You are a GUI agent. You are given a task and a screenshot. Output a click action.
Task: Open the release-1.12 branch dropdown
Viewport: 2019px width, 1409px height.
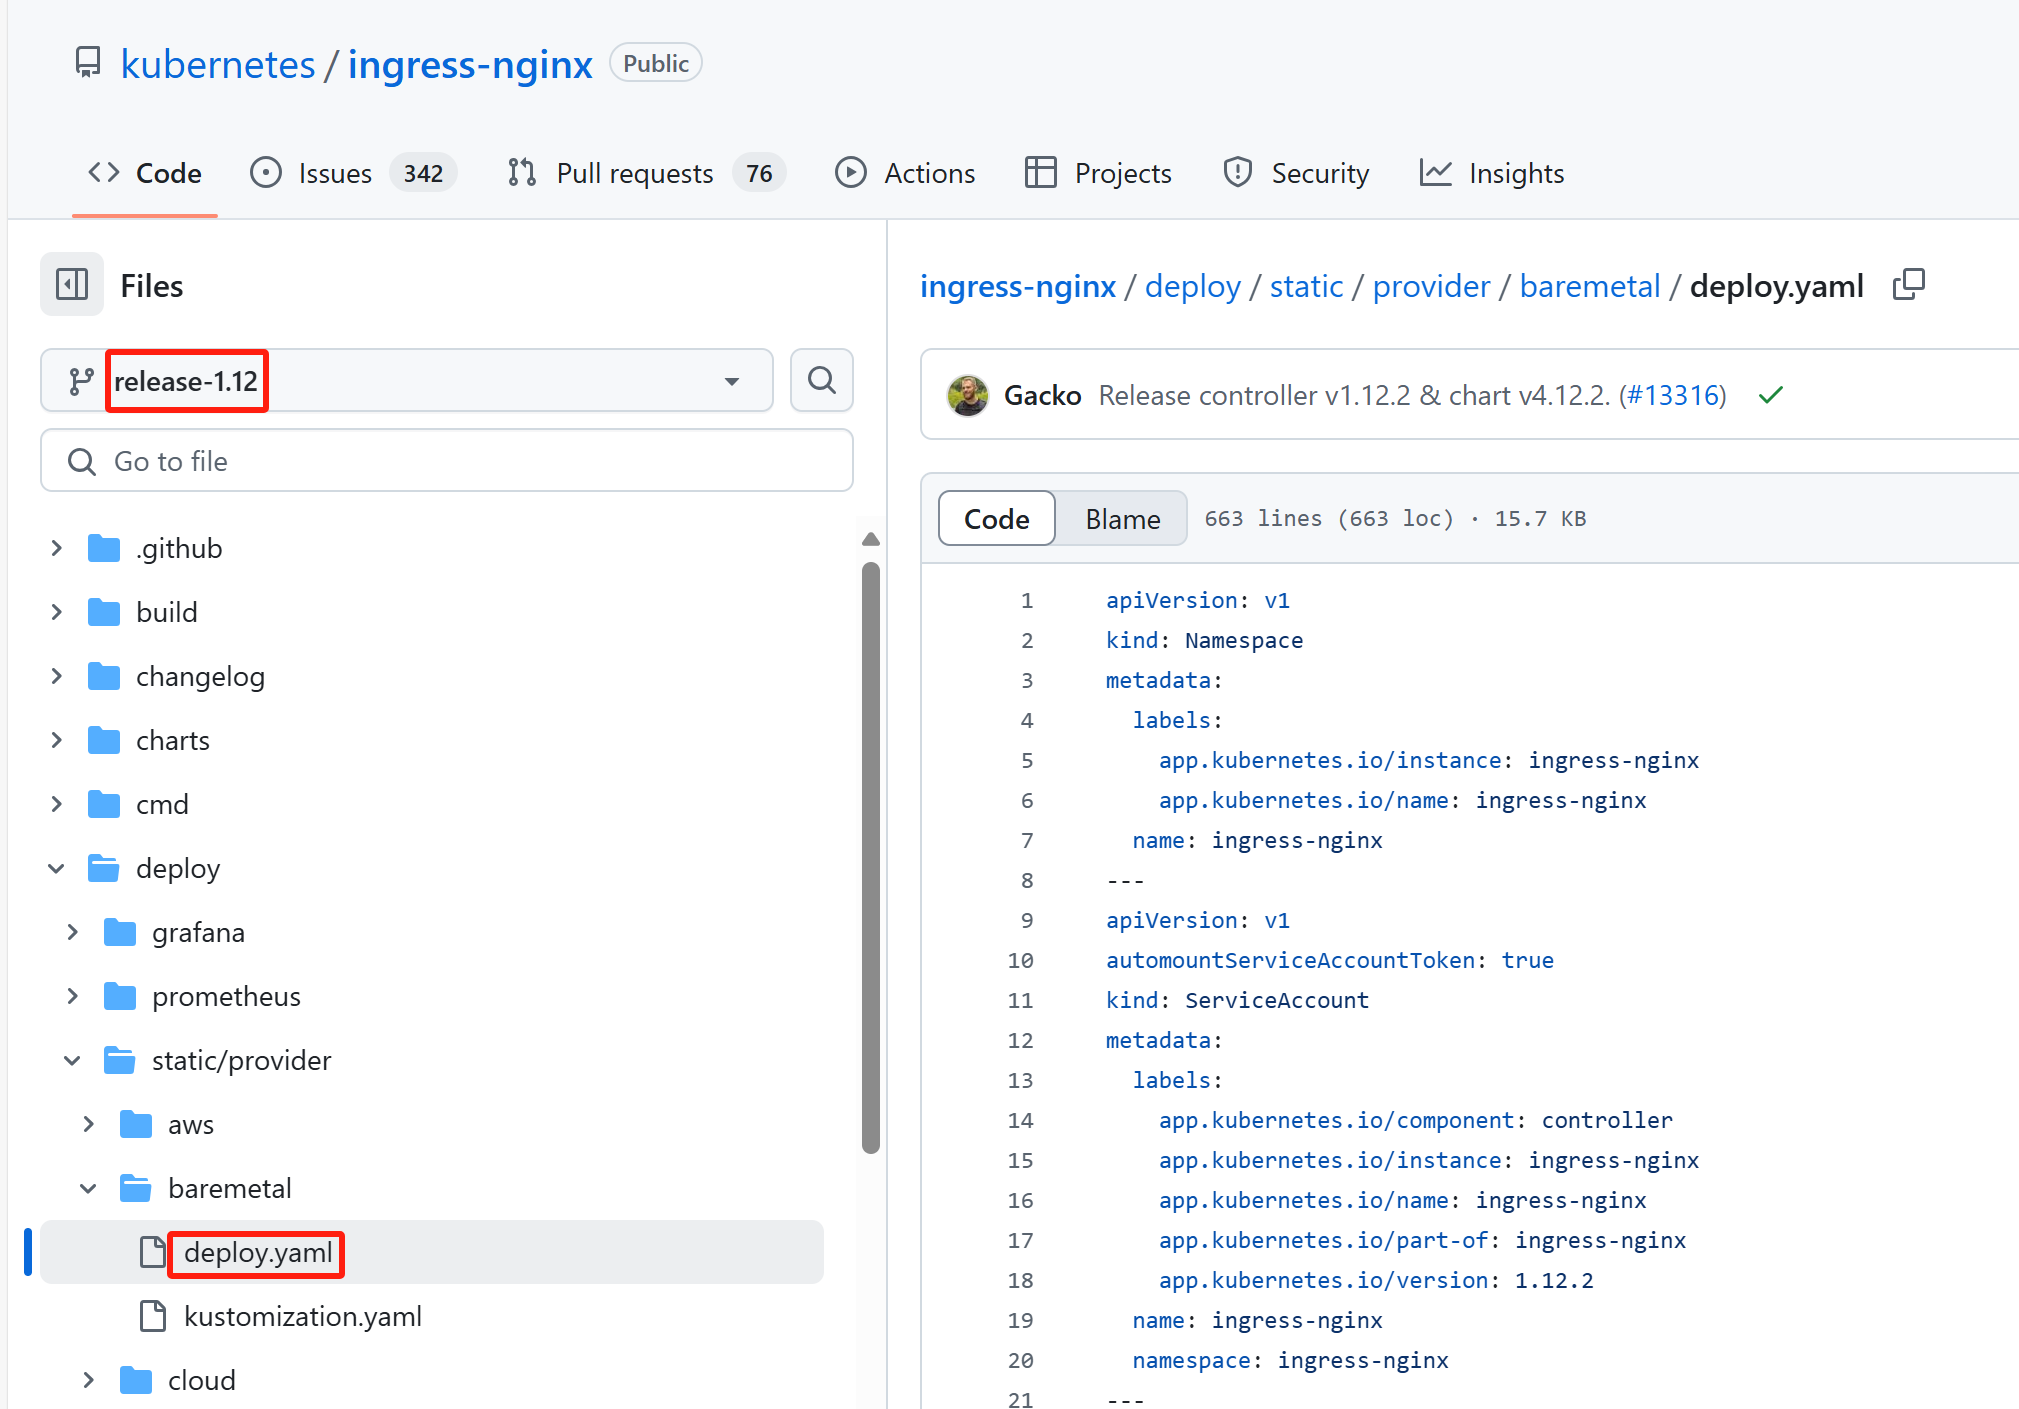click(x=406, y=380)
